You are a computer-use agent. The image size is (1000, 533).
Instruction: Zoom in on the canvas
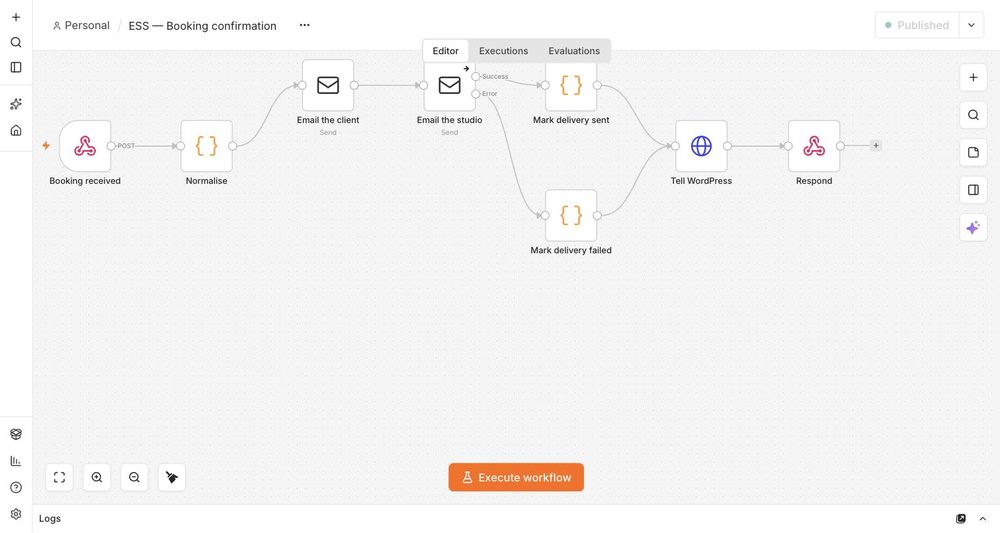click(x=97, y=478)
